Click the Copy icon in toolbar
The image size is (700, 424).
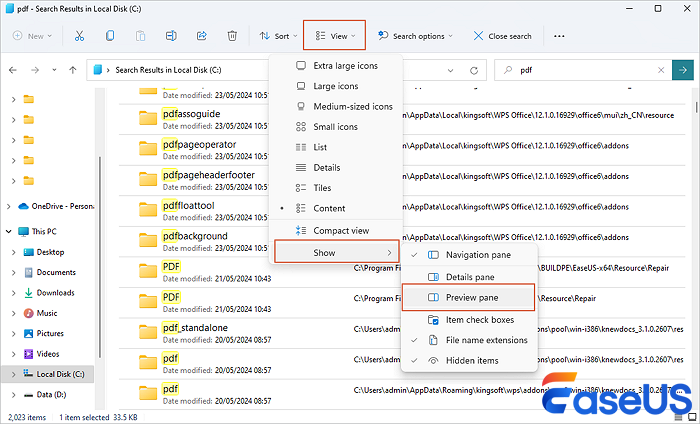110,36
